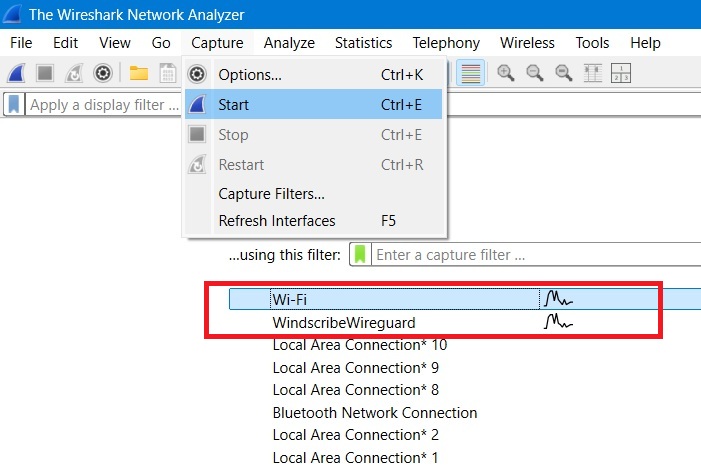Click the restart capture toolbar icon
This screenshot has height=472, width=701.
click(x=74, y=73)
